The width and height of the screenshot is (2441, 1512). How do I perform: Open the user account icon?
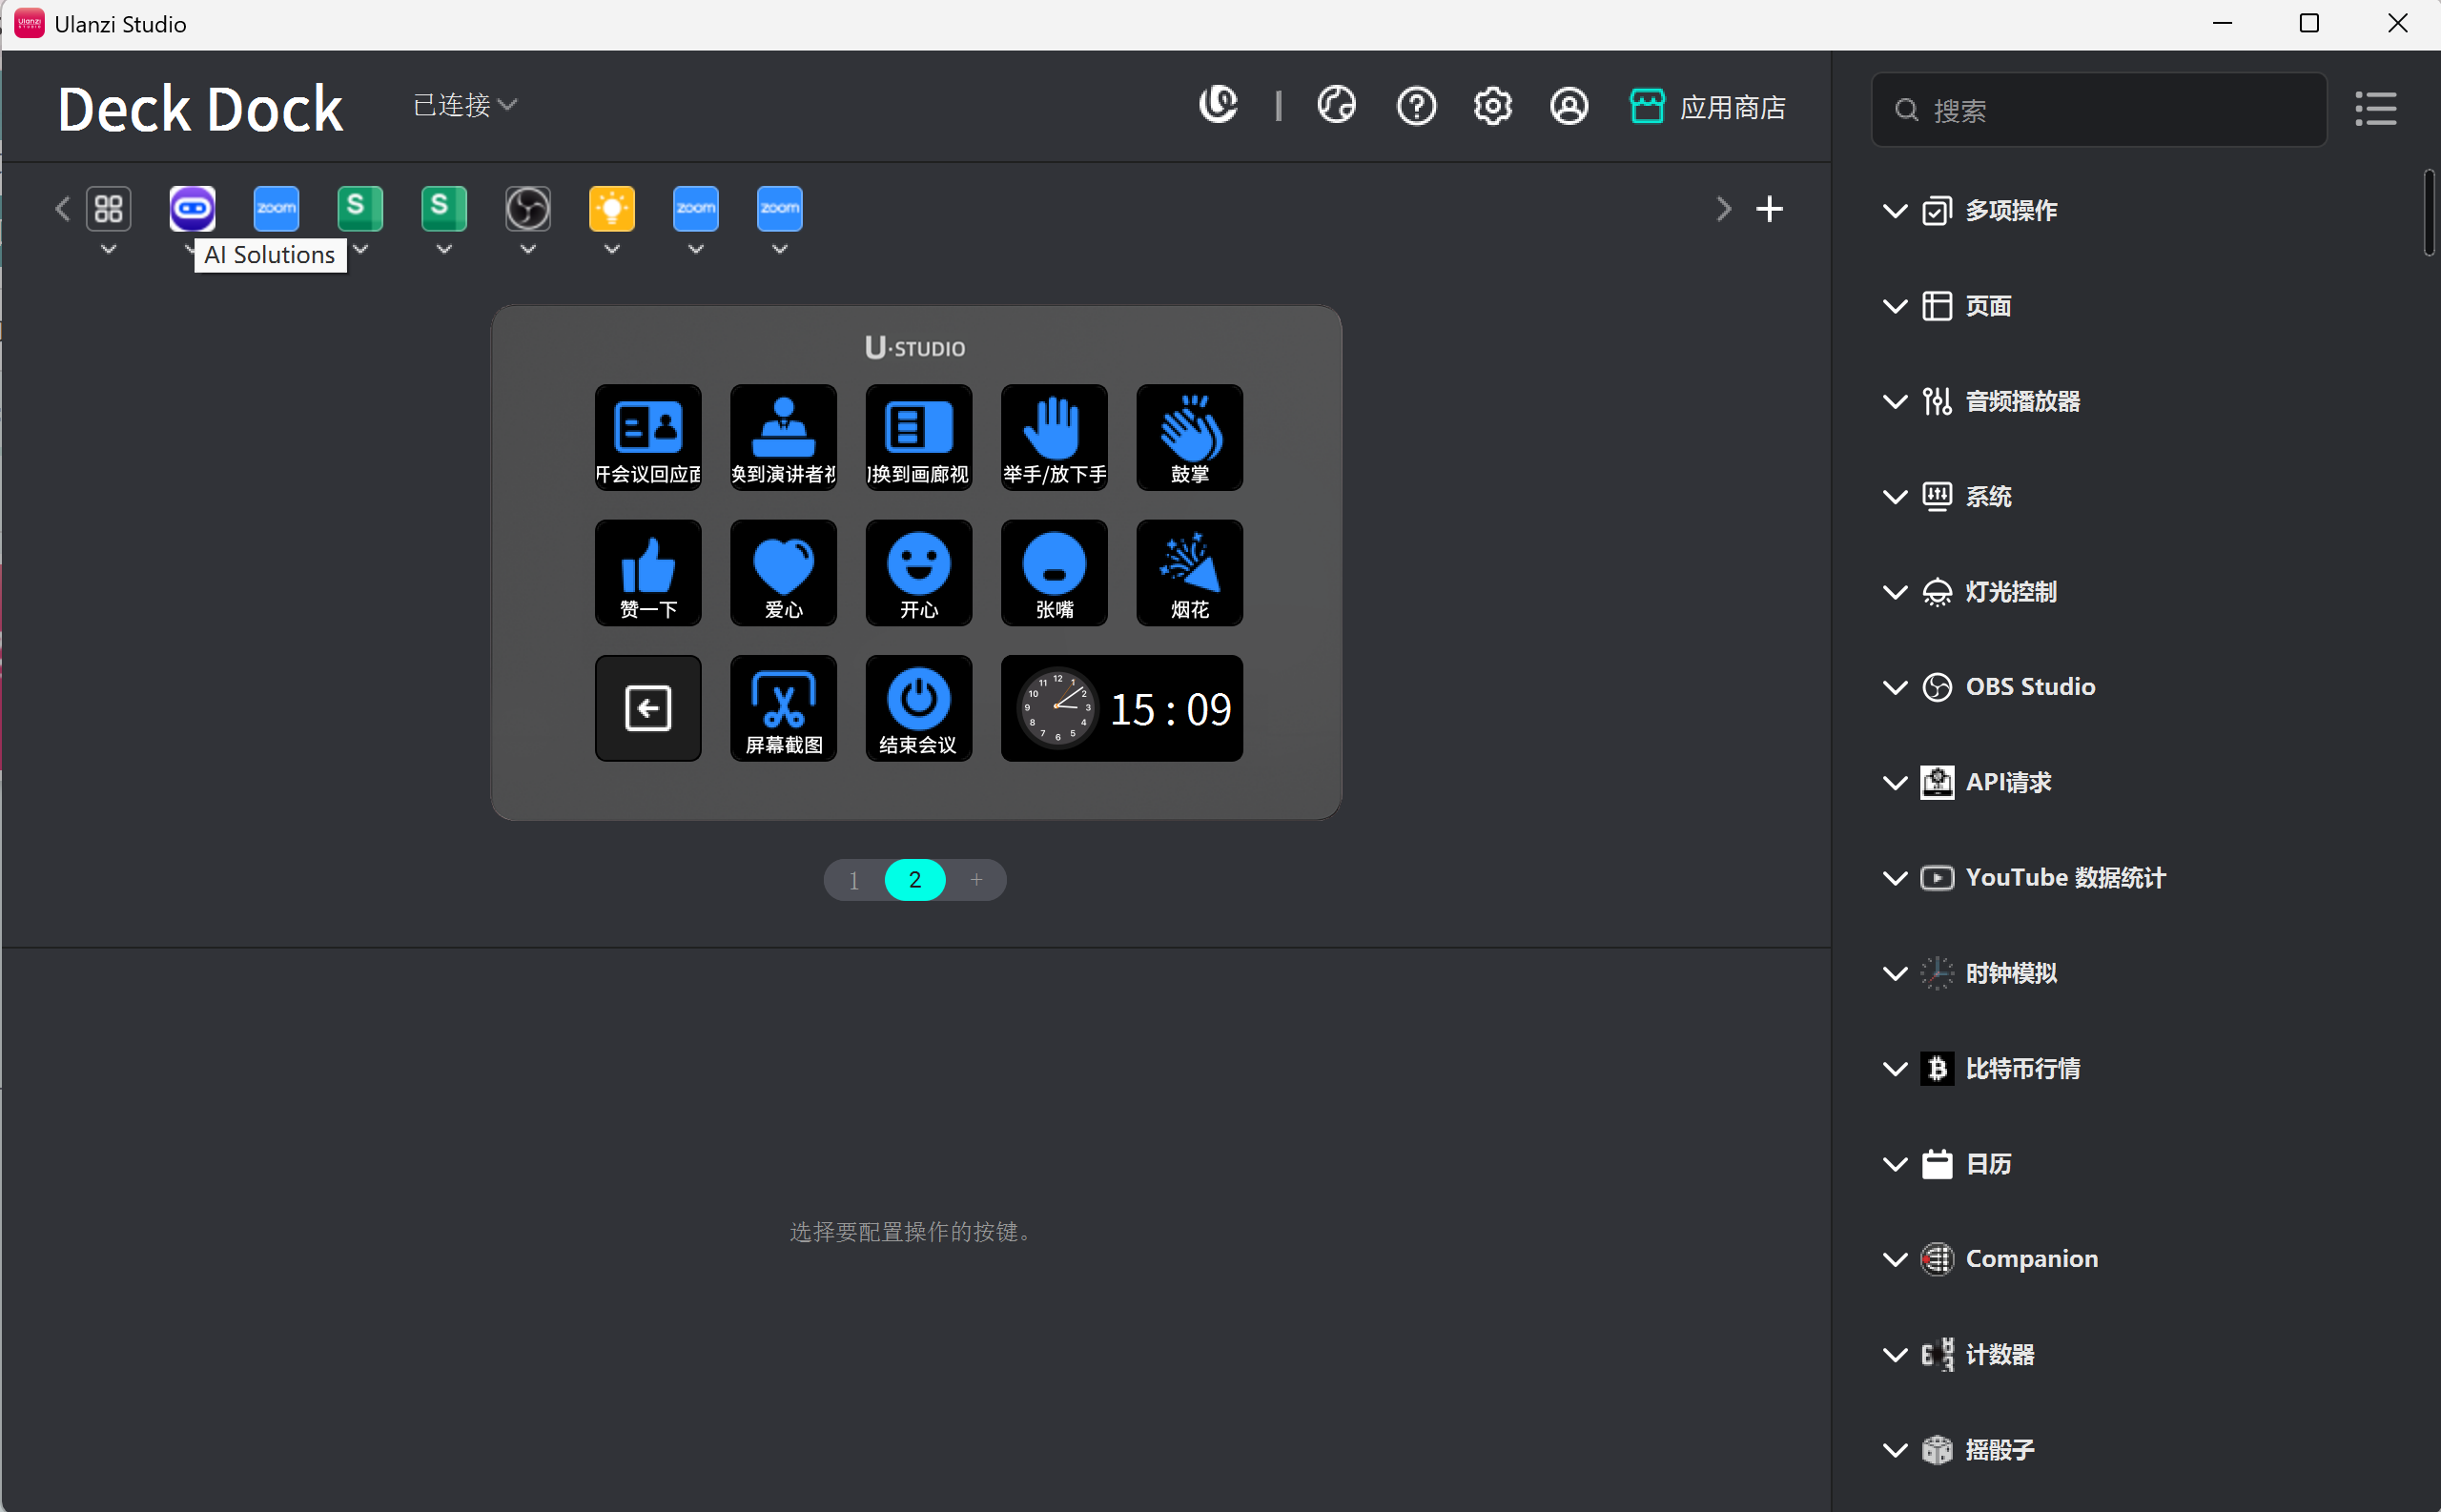pos(1568,106)
